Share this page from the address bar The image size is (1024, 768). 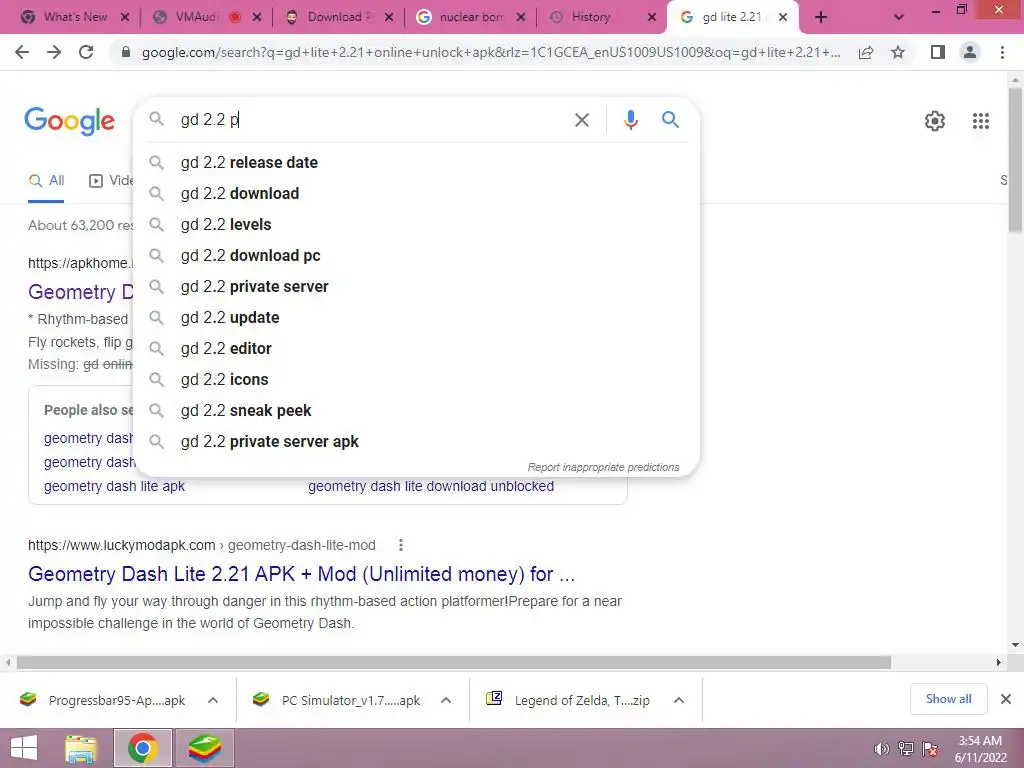coord(866,52)
